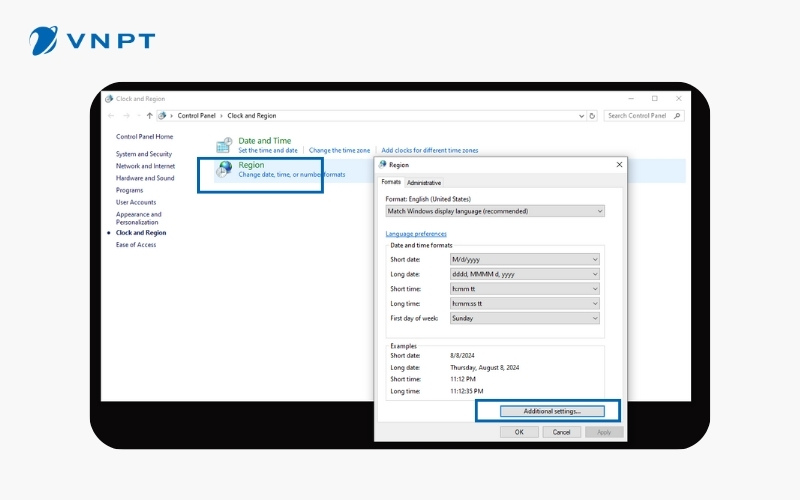This screenshot has height=500, width=800.
Task: Click the Date and Time clock icon
Action: tap(224, 146)
